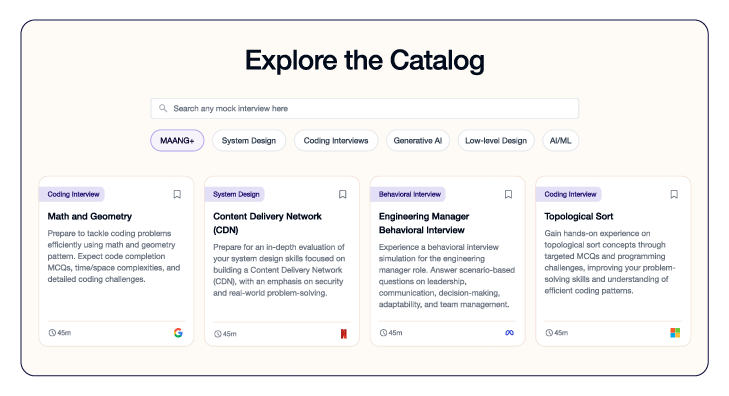The height and width of the screenshot is (396, 729).
Task: Bookmark the Engineering Manager Behavioral Interview card
Action: 508,194
